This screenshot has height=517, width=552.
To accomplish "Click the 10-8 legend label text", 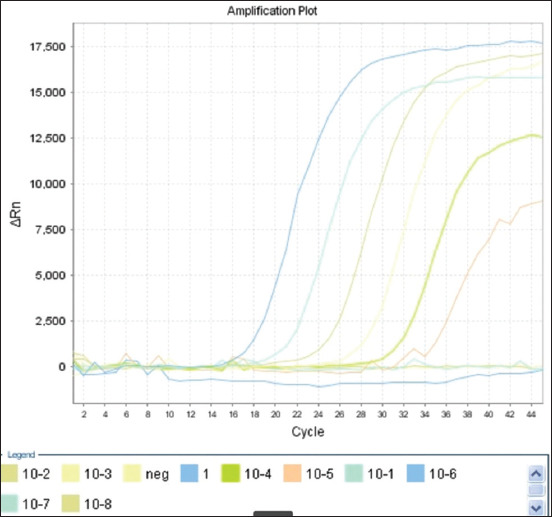I will [x=98, y=504].
